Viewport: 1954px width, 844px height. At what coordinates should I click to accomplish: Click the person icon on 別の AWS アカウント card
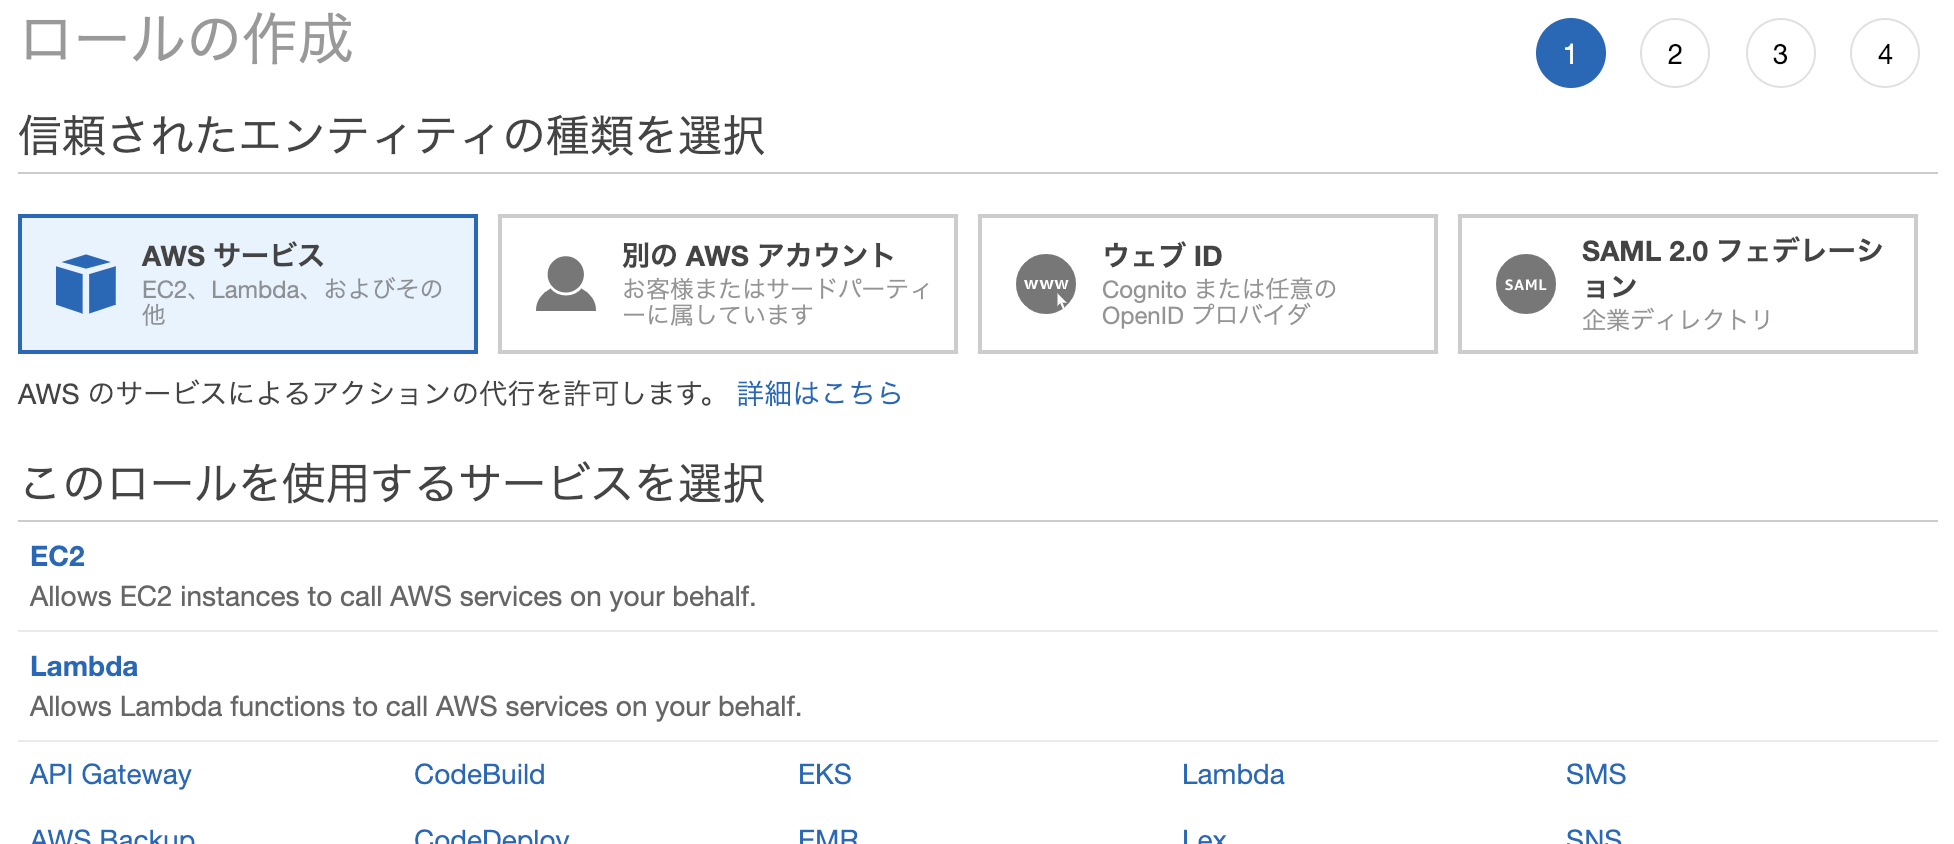pyautogui.click(x=564, y=284)
